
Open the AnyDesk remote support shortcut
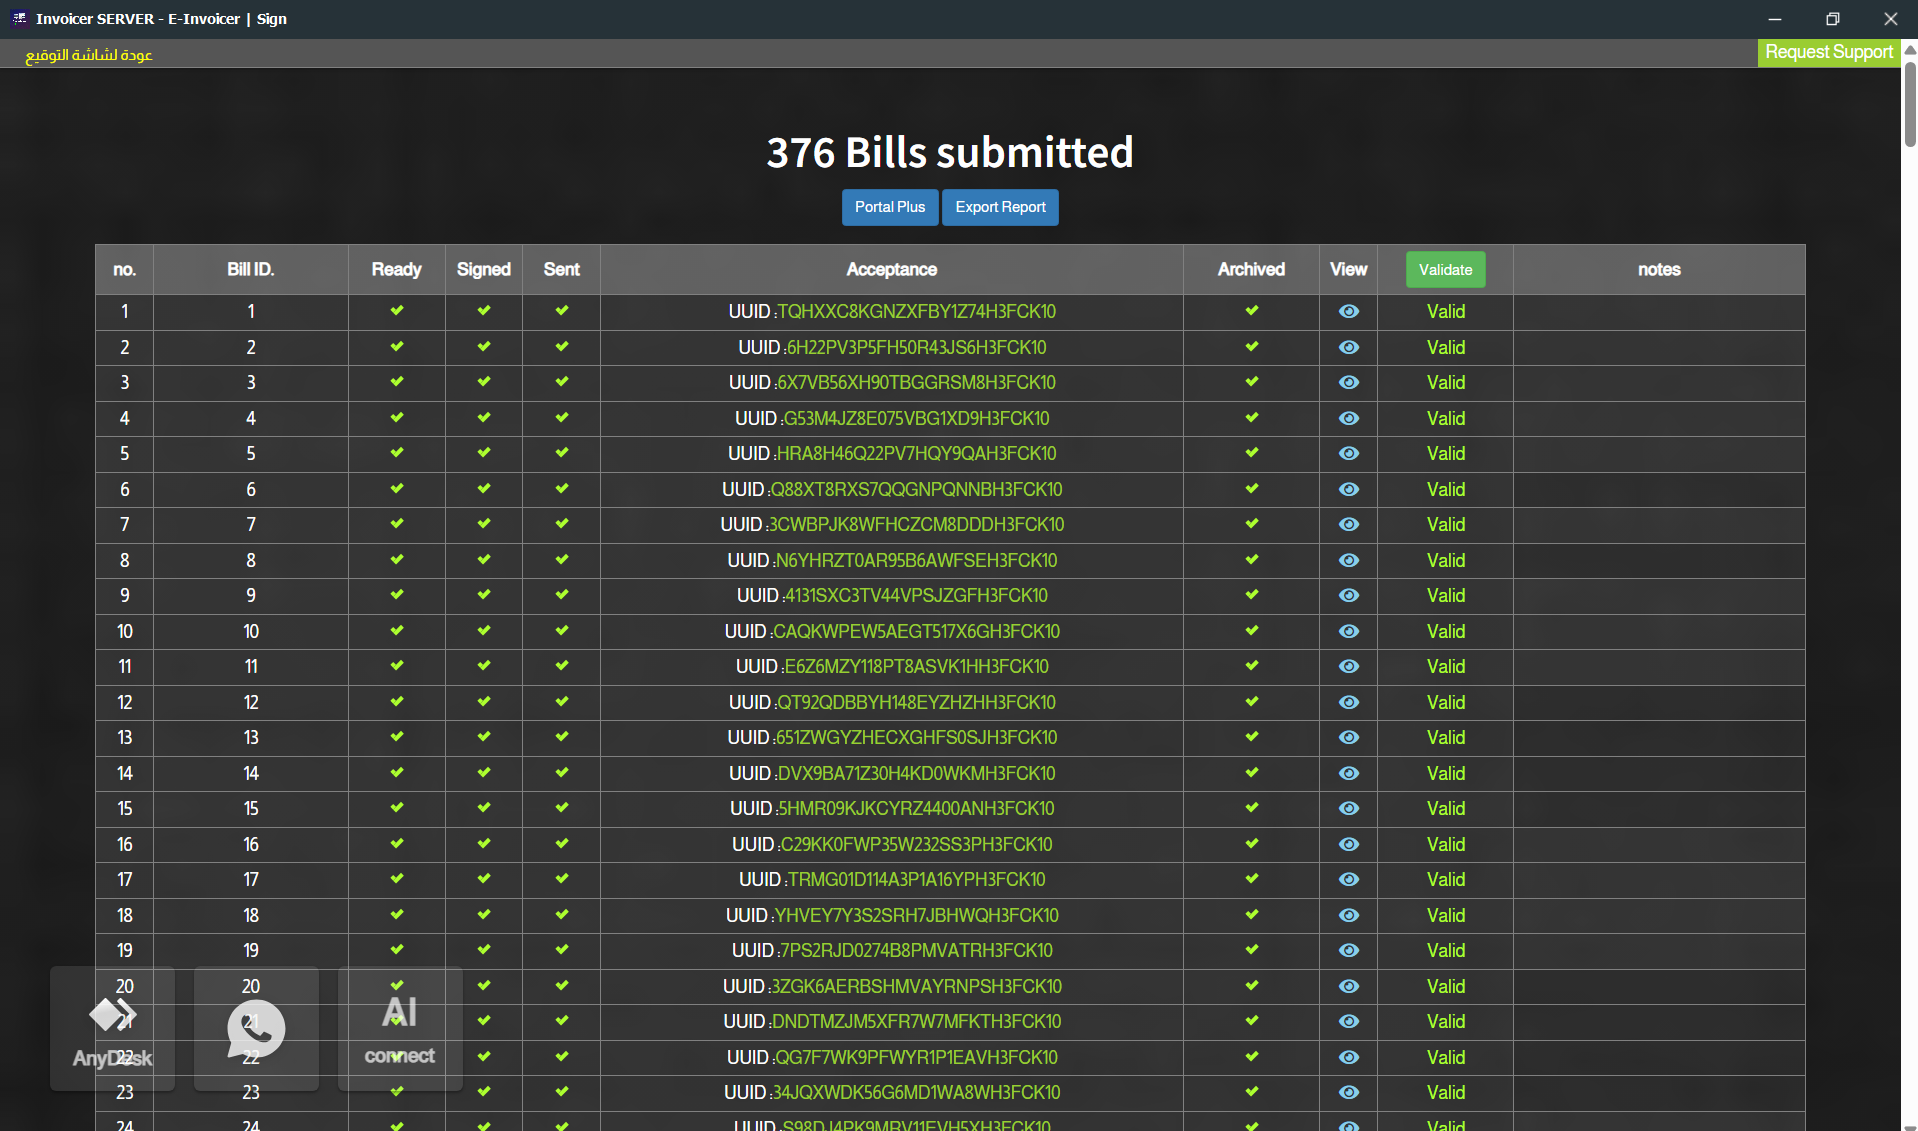pyautogui.click(x=112, y=1028)
